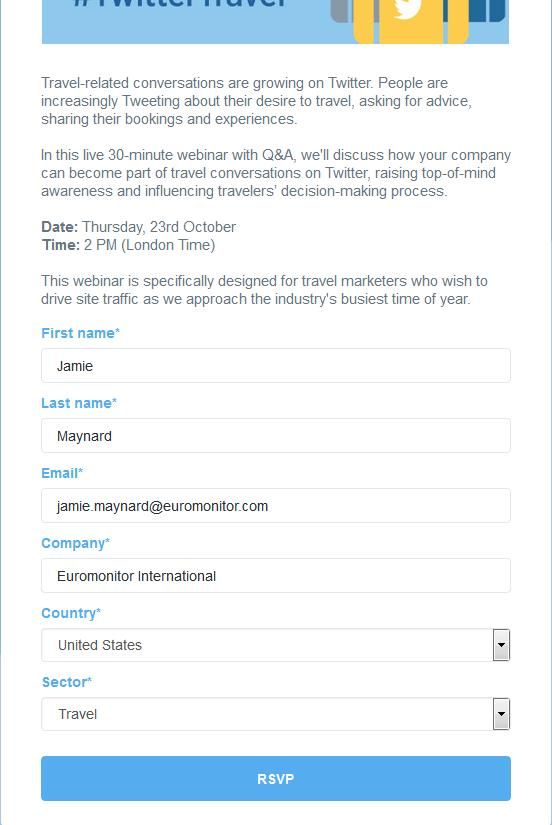The image size is (552, 825).
Task: Click the Date line reading Thursday, 23rd October
Action: pos(139,227)
